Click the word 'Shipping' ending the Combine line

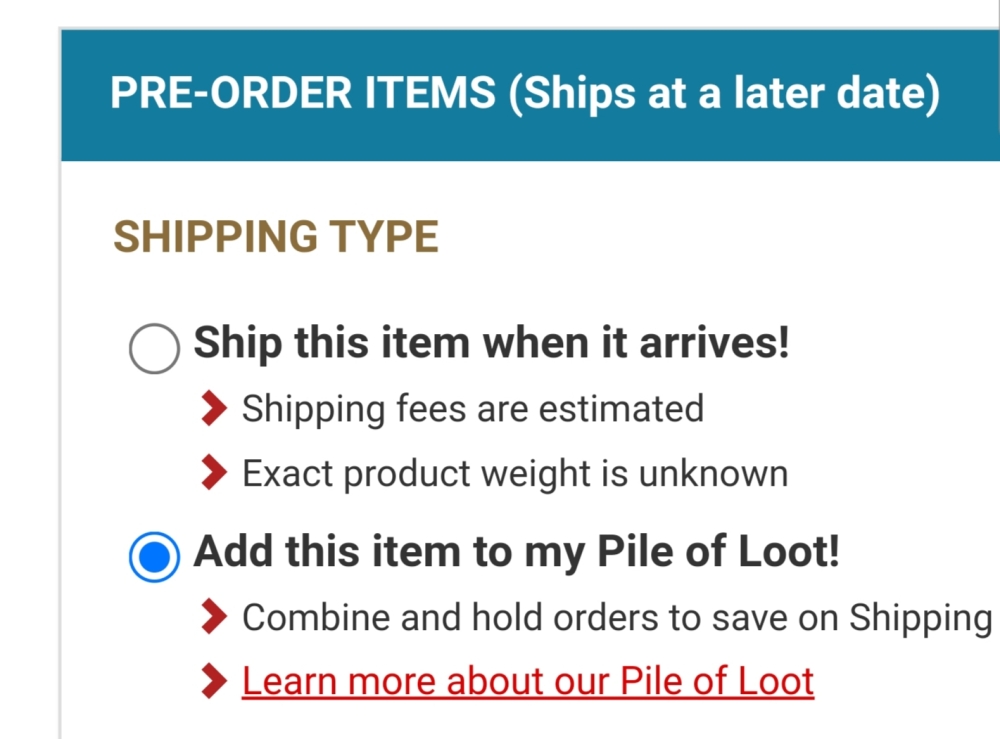(x=920, y=618)
